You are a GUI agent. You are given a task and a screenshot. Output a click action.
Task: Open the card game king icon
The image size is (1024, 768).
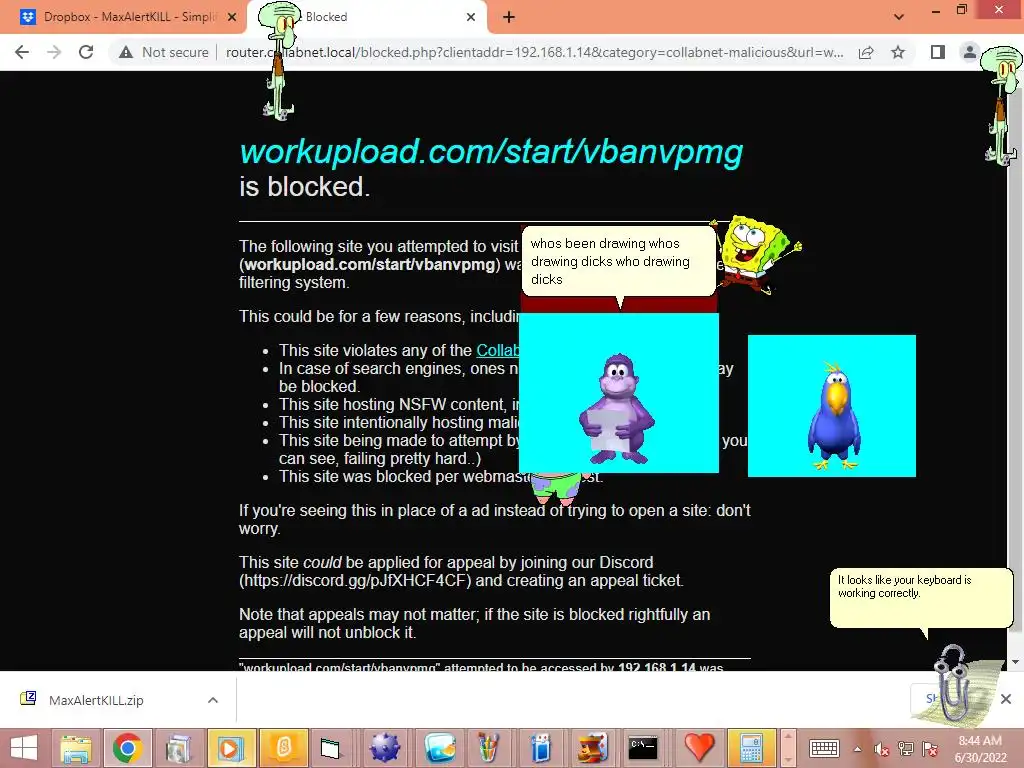coord(593,748)
